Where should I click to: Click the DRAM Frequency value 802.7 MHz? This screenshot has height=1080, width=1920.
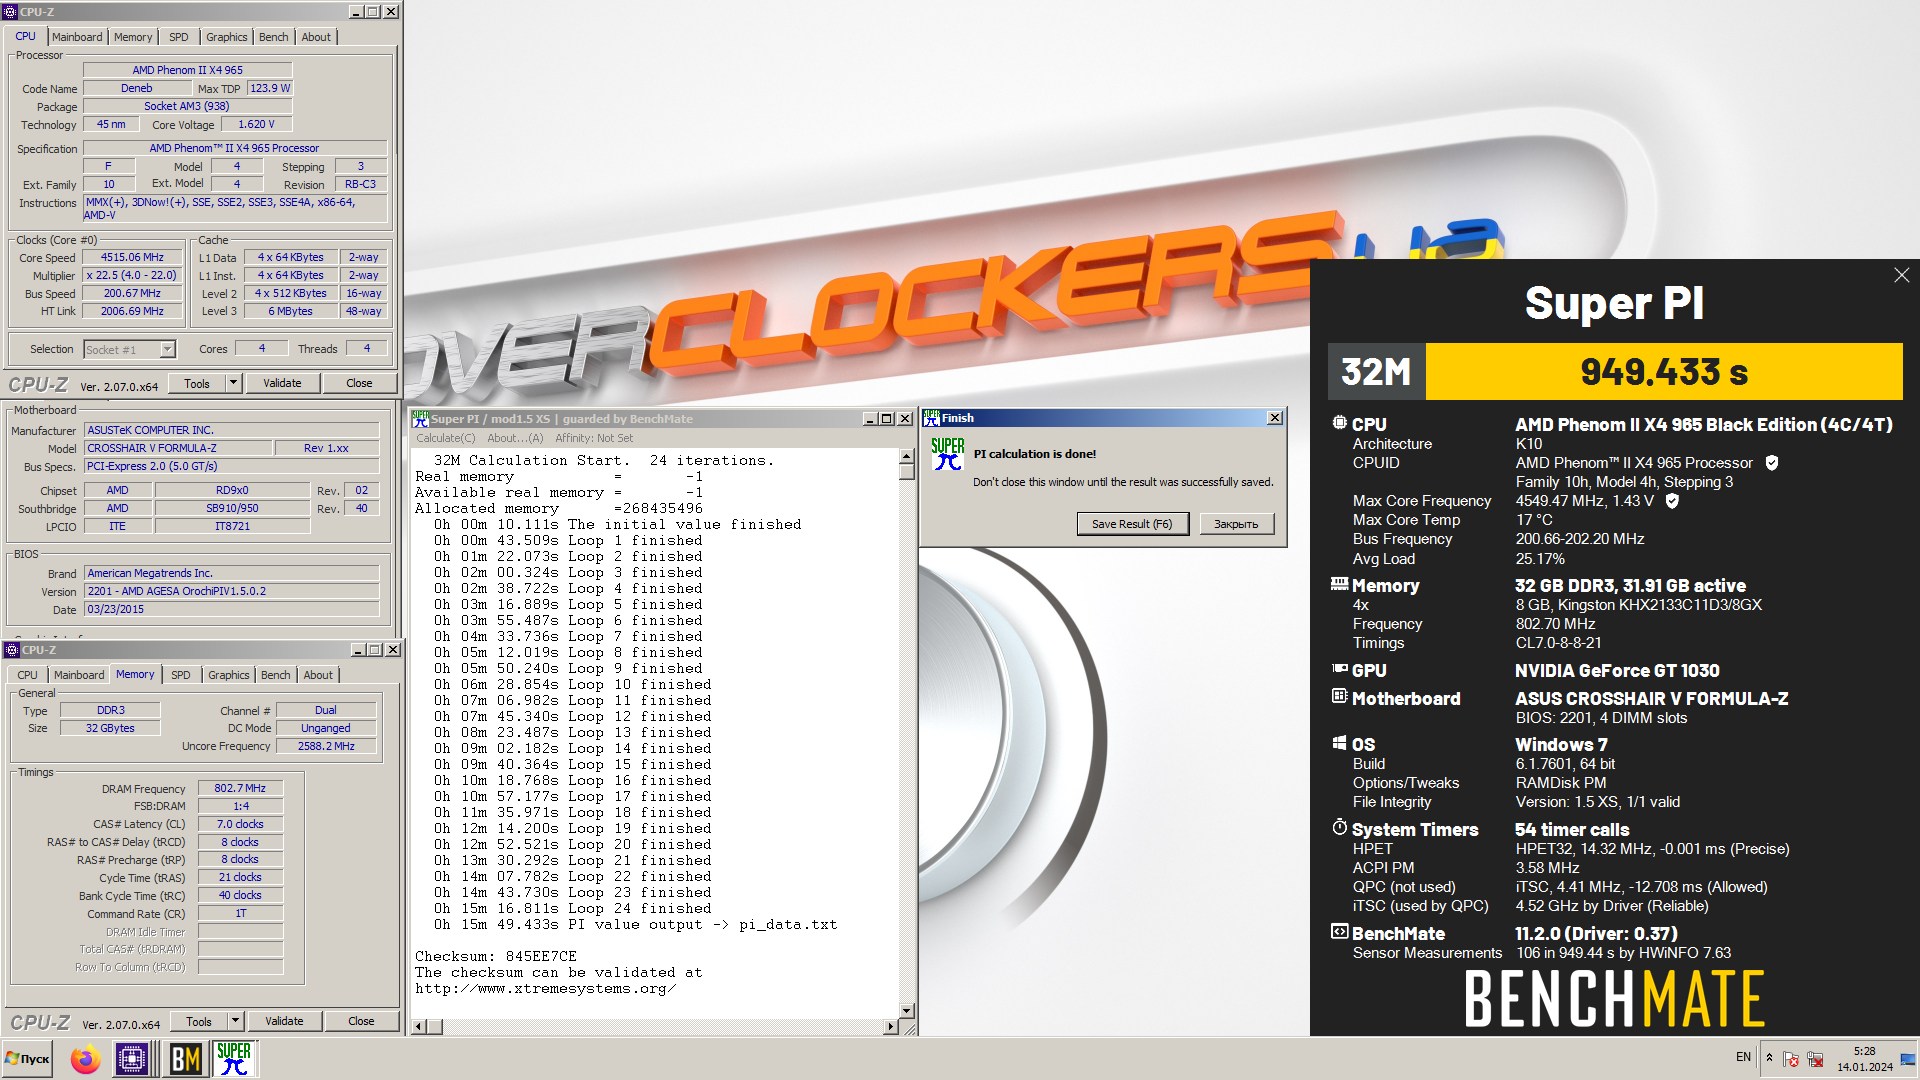pyautogui.click(x=240, y=788)
